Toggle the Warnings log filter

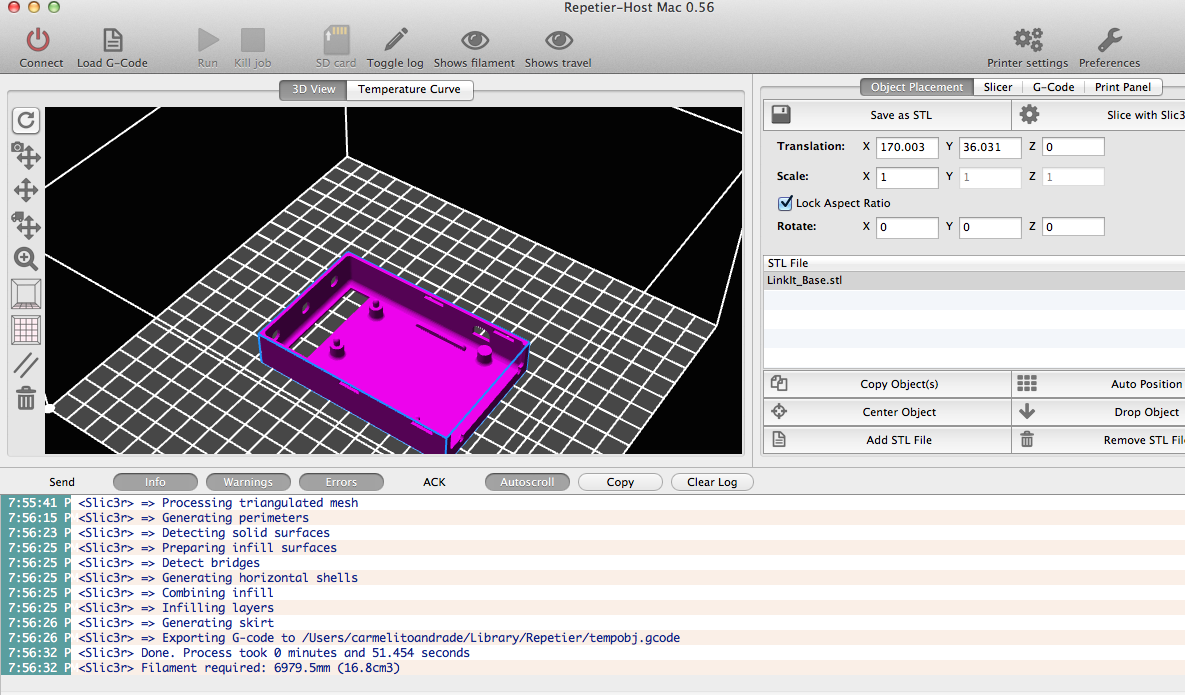pos(248,482)
